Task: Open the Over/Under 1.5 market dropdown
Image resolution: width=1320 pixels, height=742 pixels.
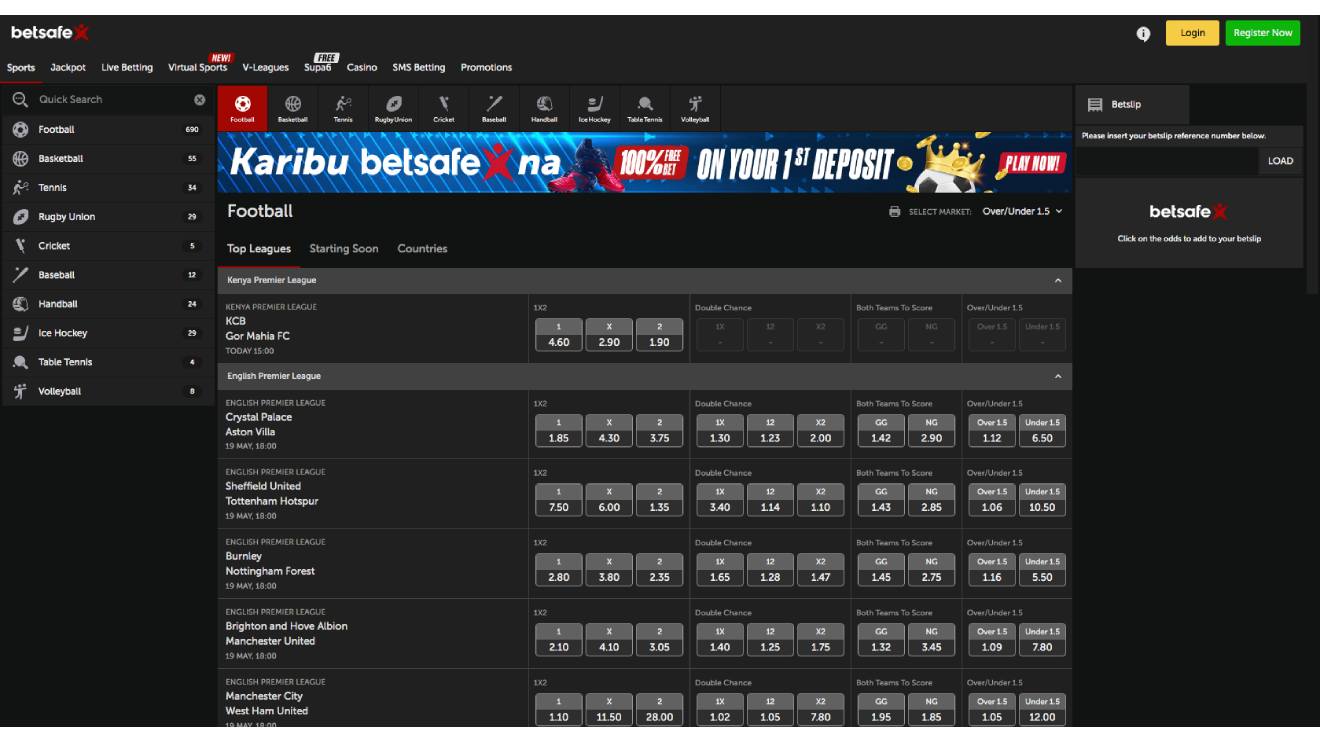Action: (x=1022, y=212)
